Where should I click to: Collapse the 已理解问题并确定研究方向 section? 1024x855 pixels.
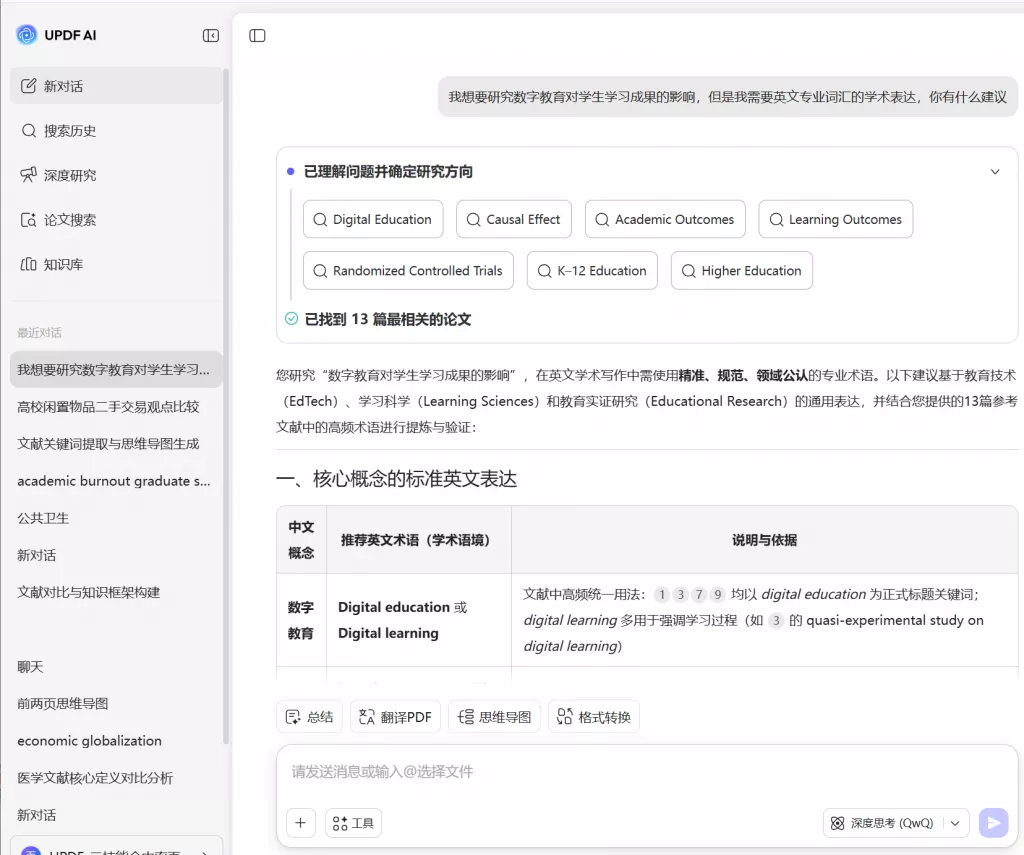pyautogui.click(x=995, y=171)
